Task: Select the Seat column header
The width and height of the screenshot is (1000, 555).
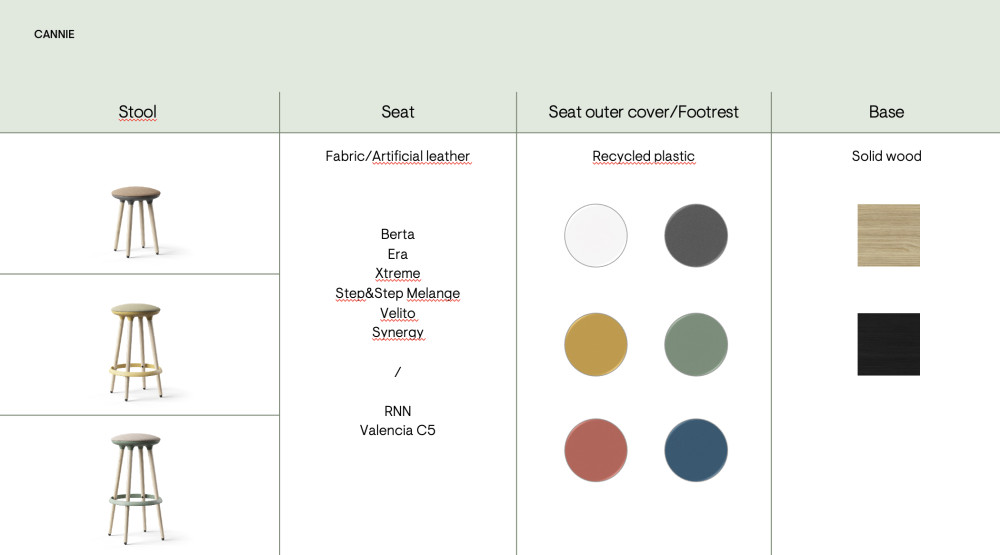Action: click(x=398, y=112)
